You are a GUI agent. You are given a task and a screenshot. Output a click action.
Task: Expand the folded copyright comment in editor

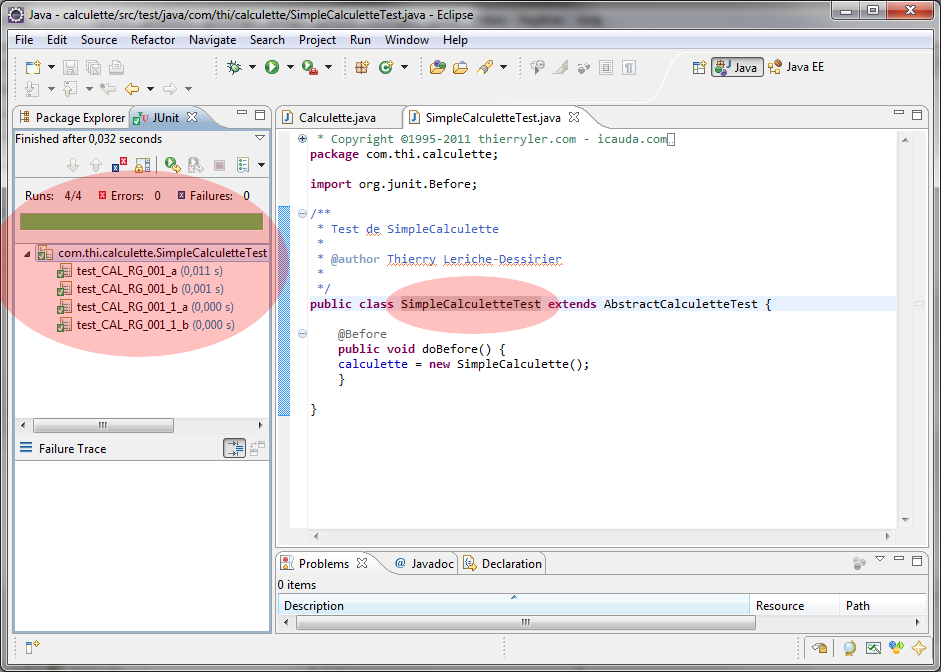click(x=302, y=139)
